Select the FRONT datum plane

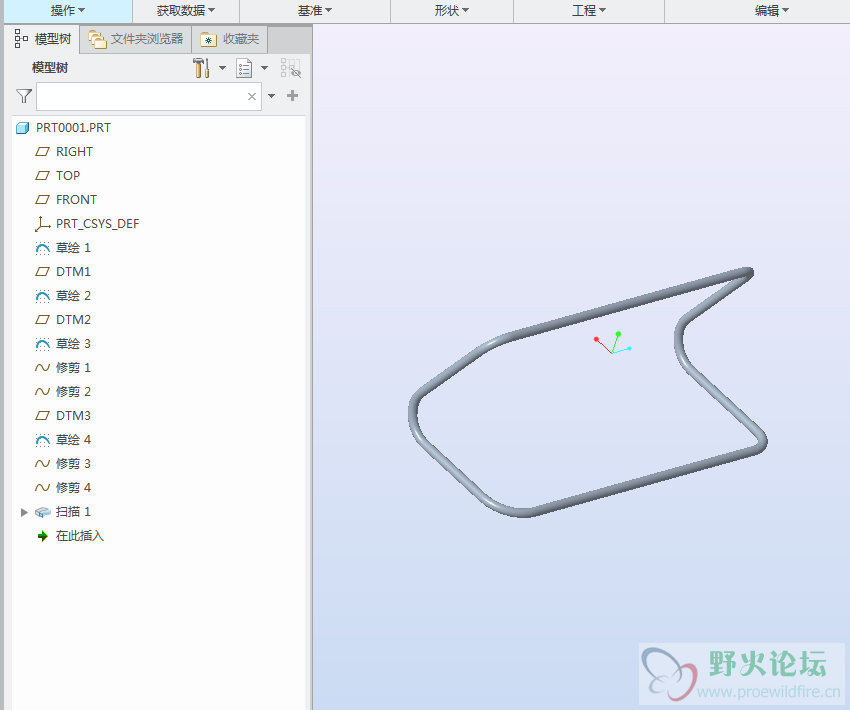(x=76, y=199)
